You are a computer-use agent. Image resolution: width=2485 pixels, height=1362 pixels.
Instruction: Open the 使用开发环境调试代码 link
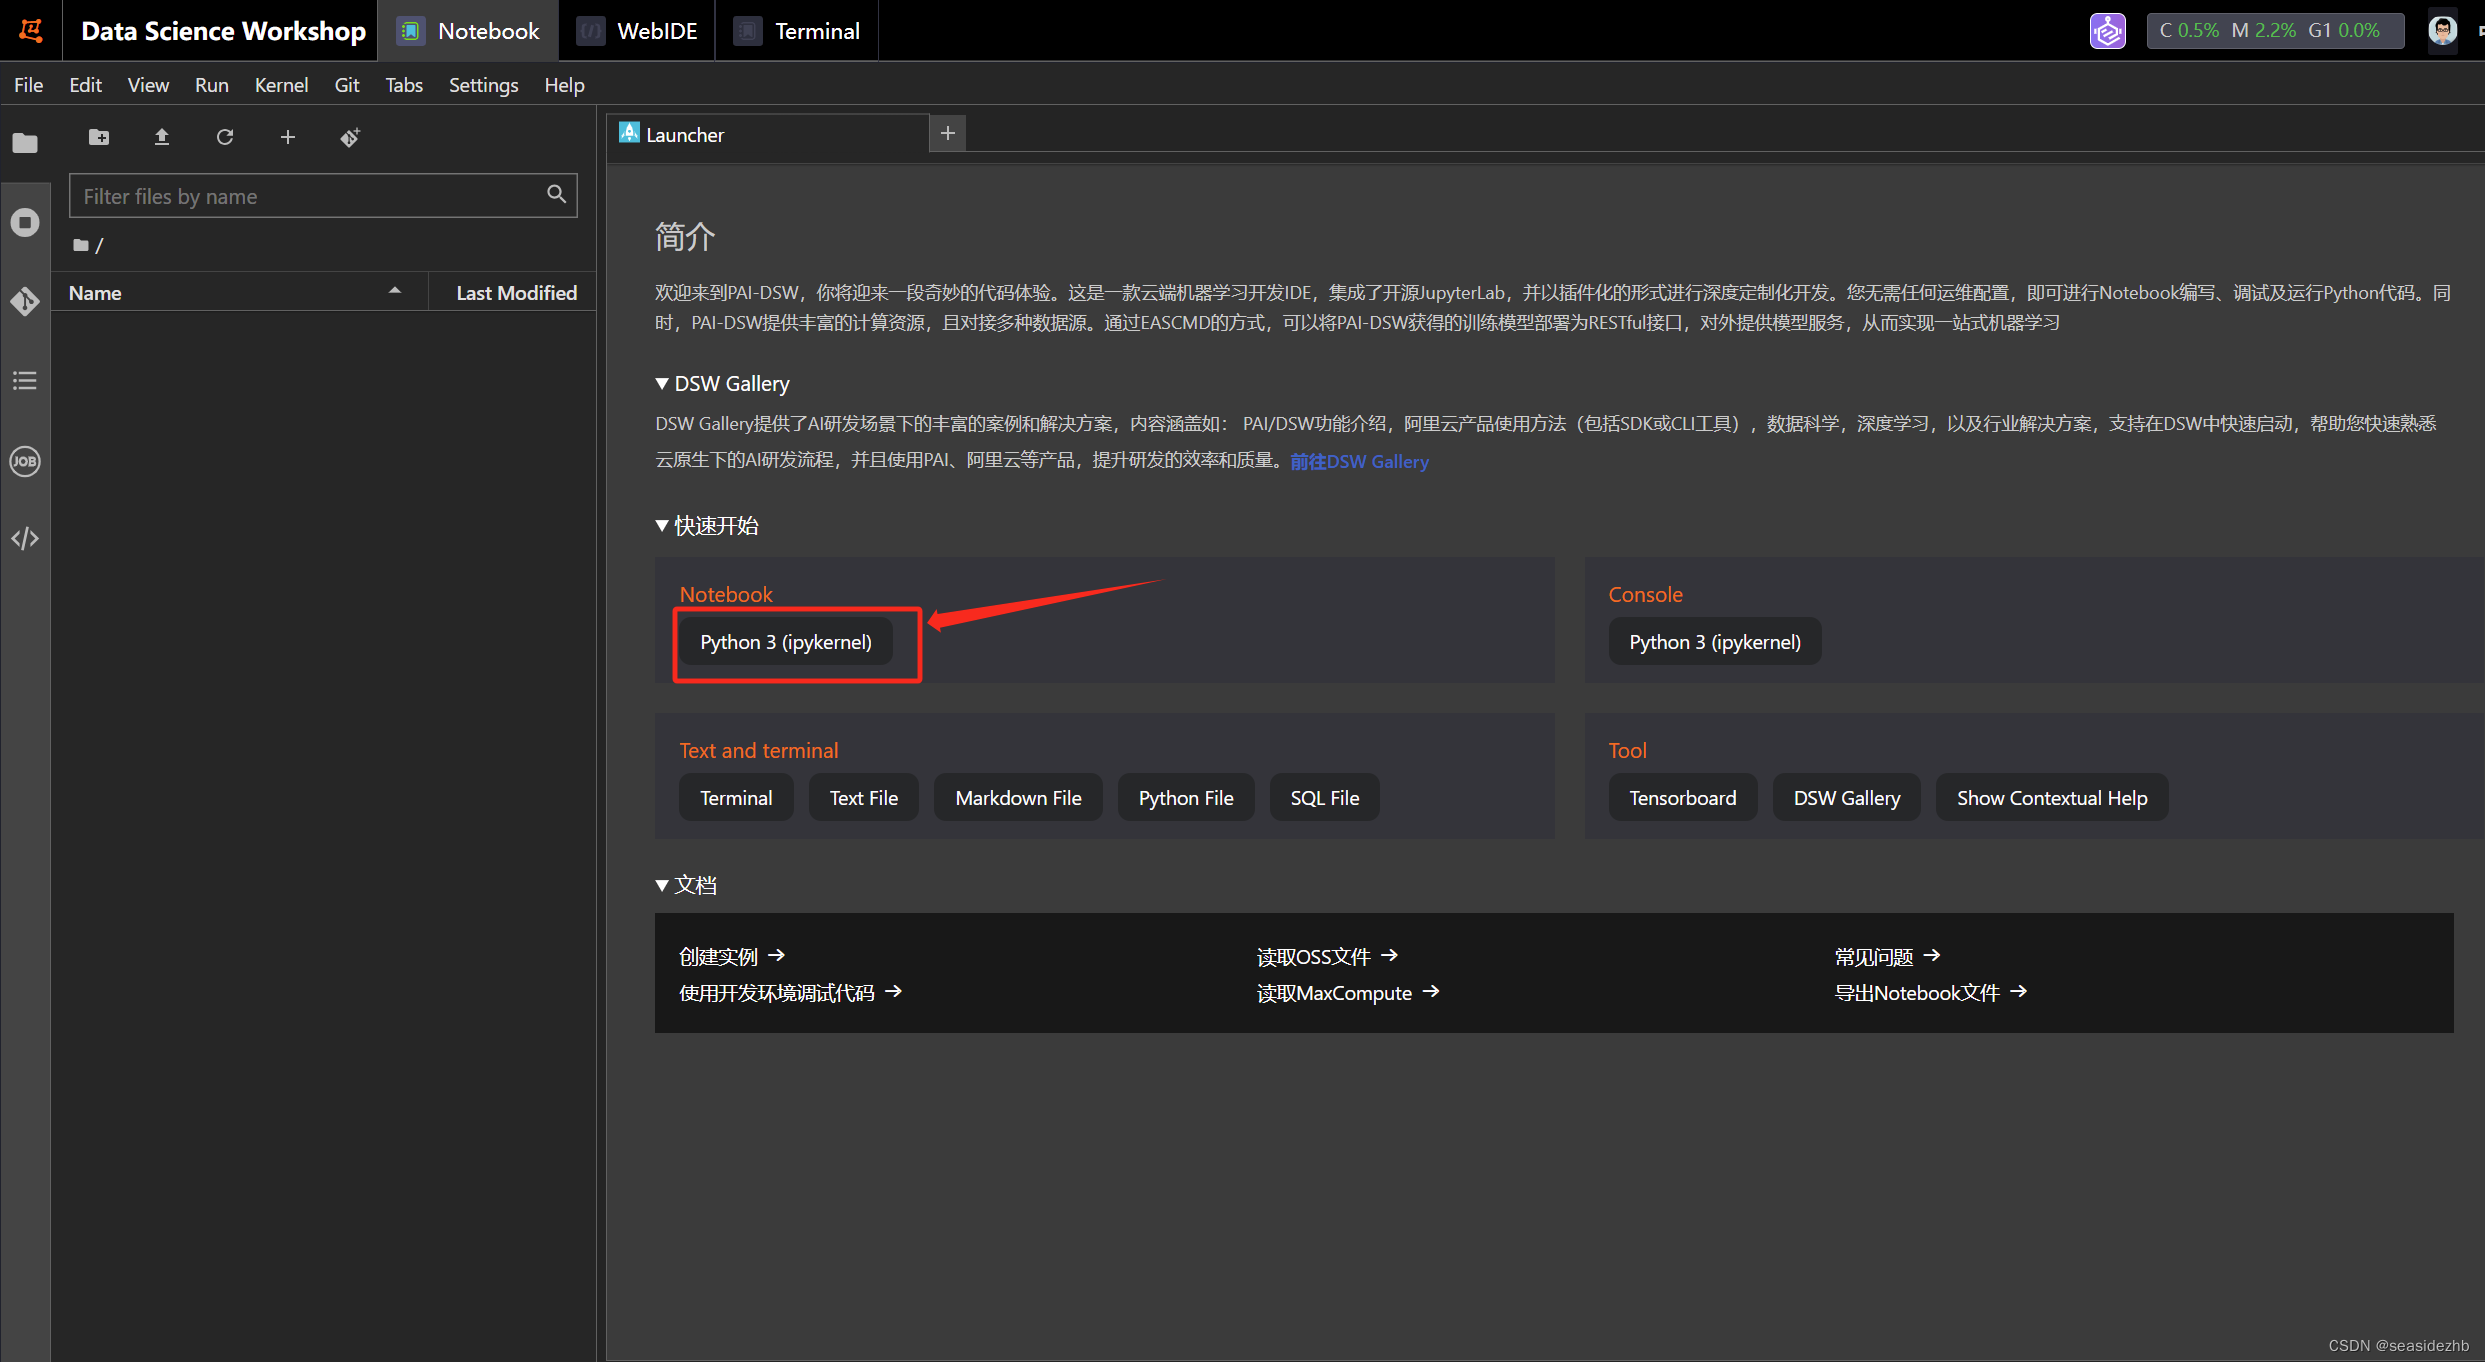click(x=790, y=993)
